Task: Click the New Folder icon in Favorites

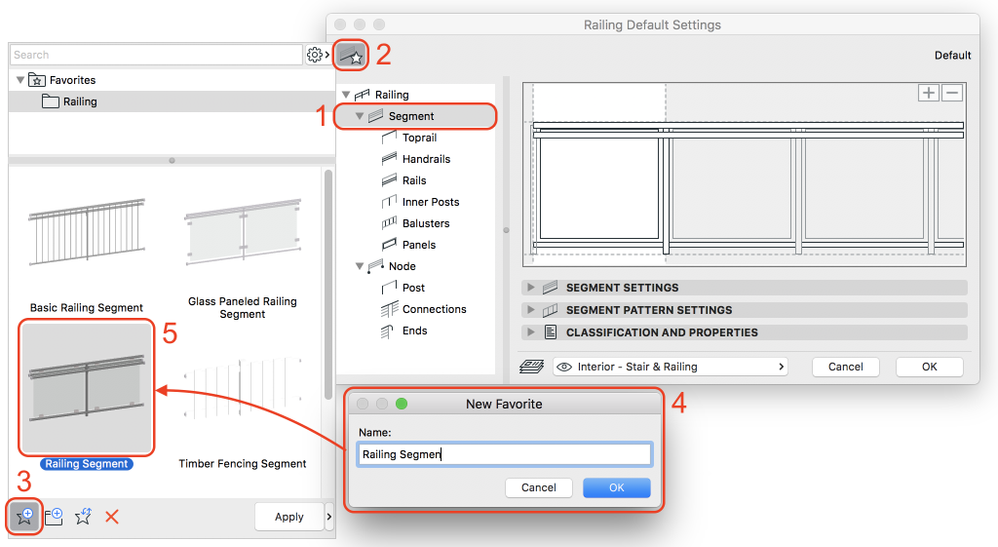Action: point(54,516)
